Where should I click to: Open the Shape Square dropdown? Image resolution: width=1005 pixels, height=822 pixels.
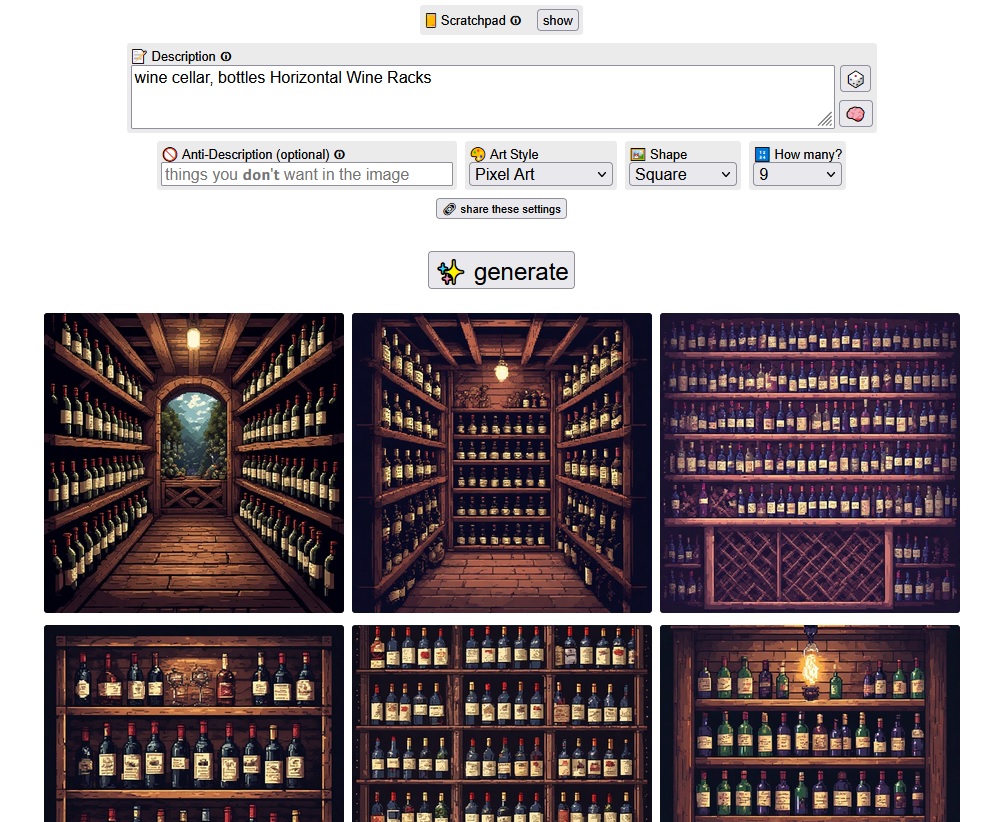683,174
